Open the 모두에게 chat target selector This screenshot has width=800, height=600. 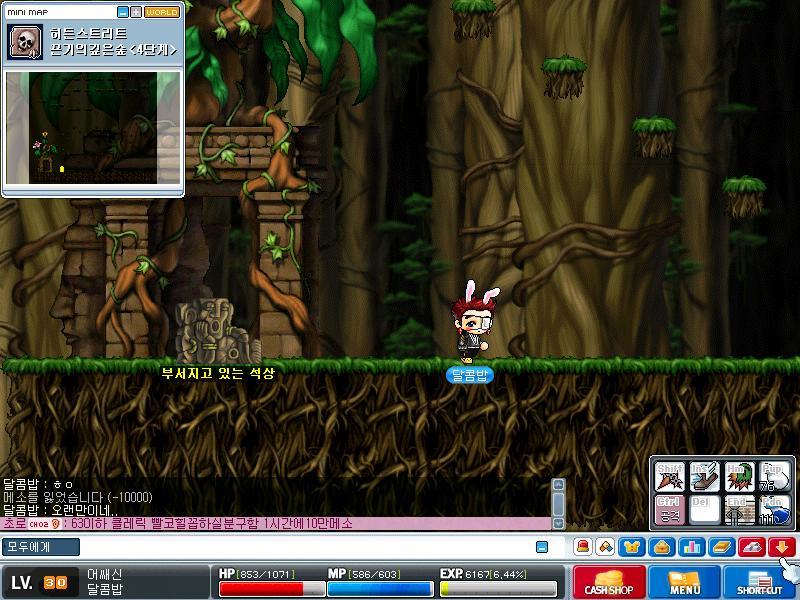[x=41, y=547]
